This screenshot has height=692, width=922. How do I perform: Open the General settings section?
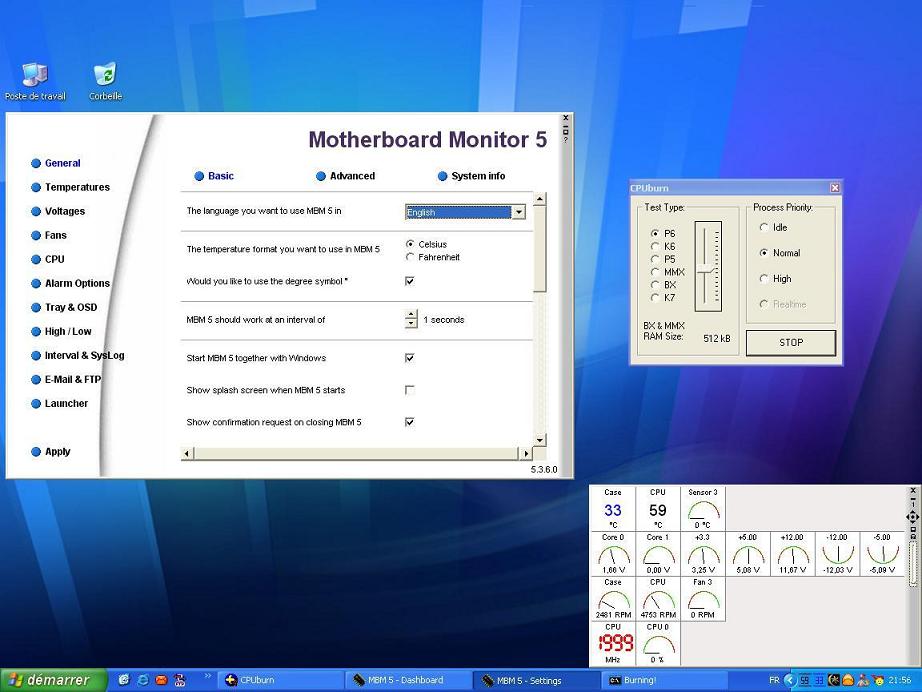click(56, 163)
